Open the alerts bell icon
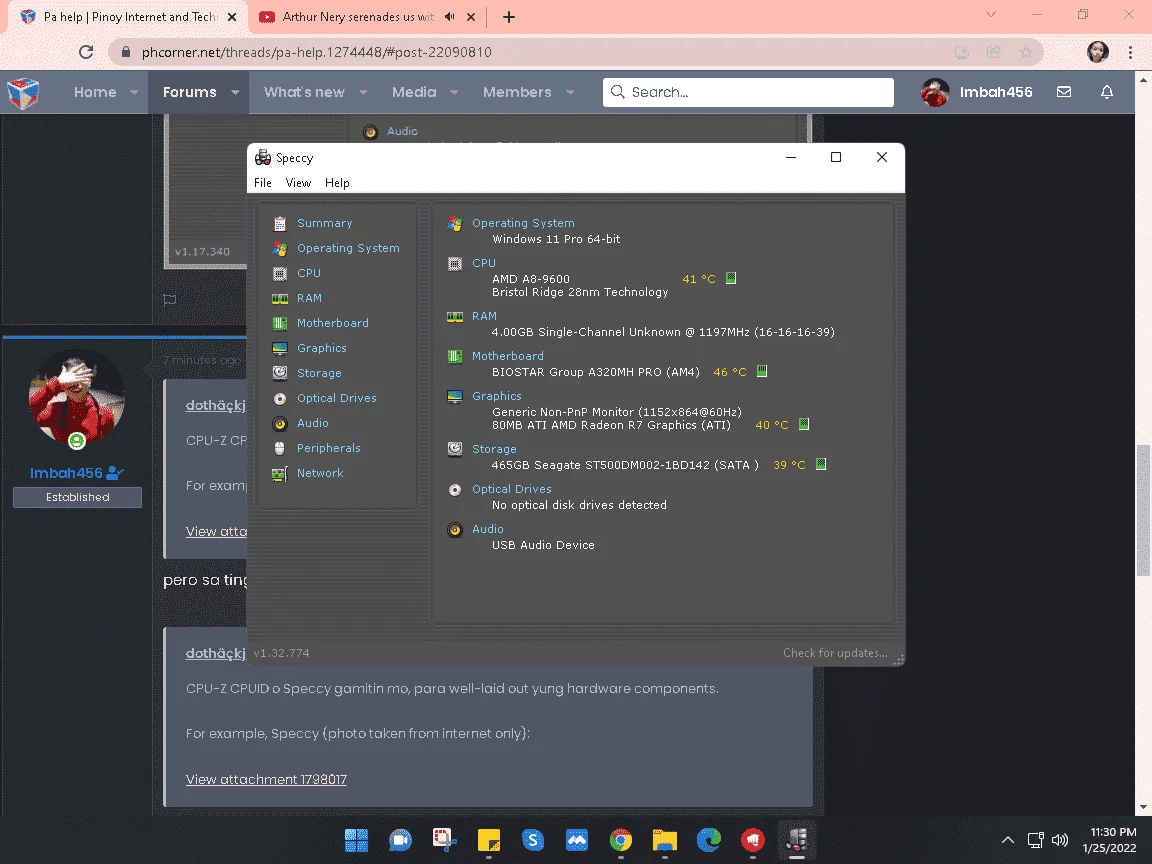 [1106, 92]
